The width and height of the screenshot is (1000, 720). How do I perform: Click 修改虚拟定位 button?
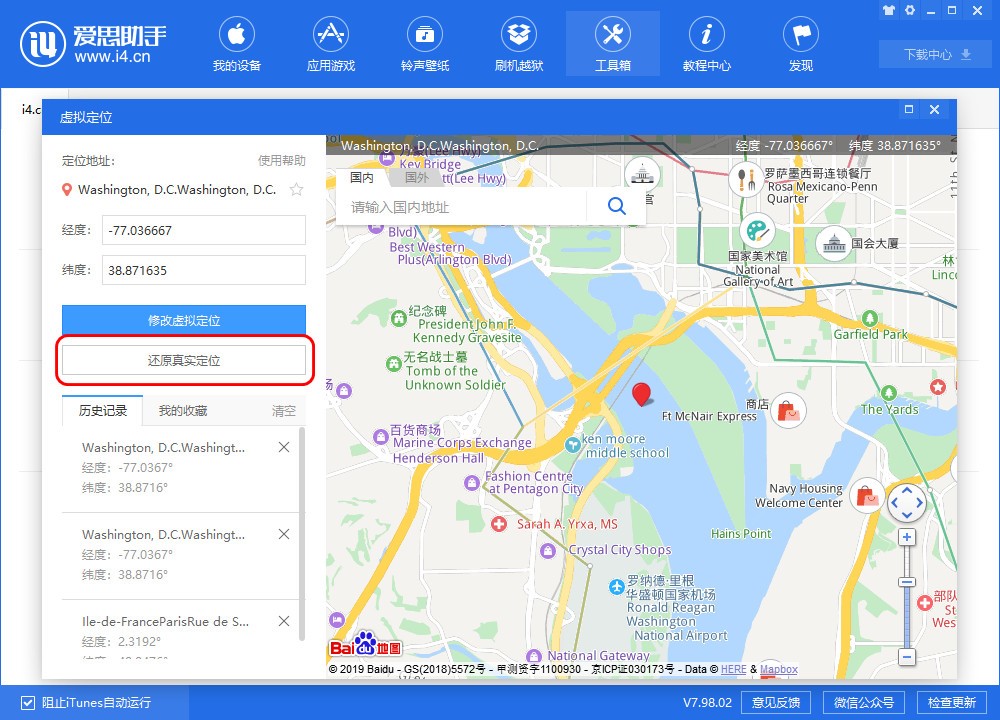tap(184, 321)
